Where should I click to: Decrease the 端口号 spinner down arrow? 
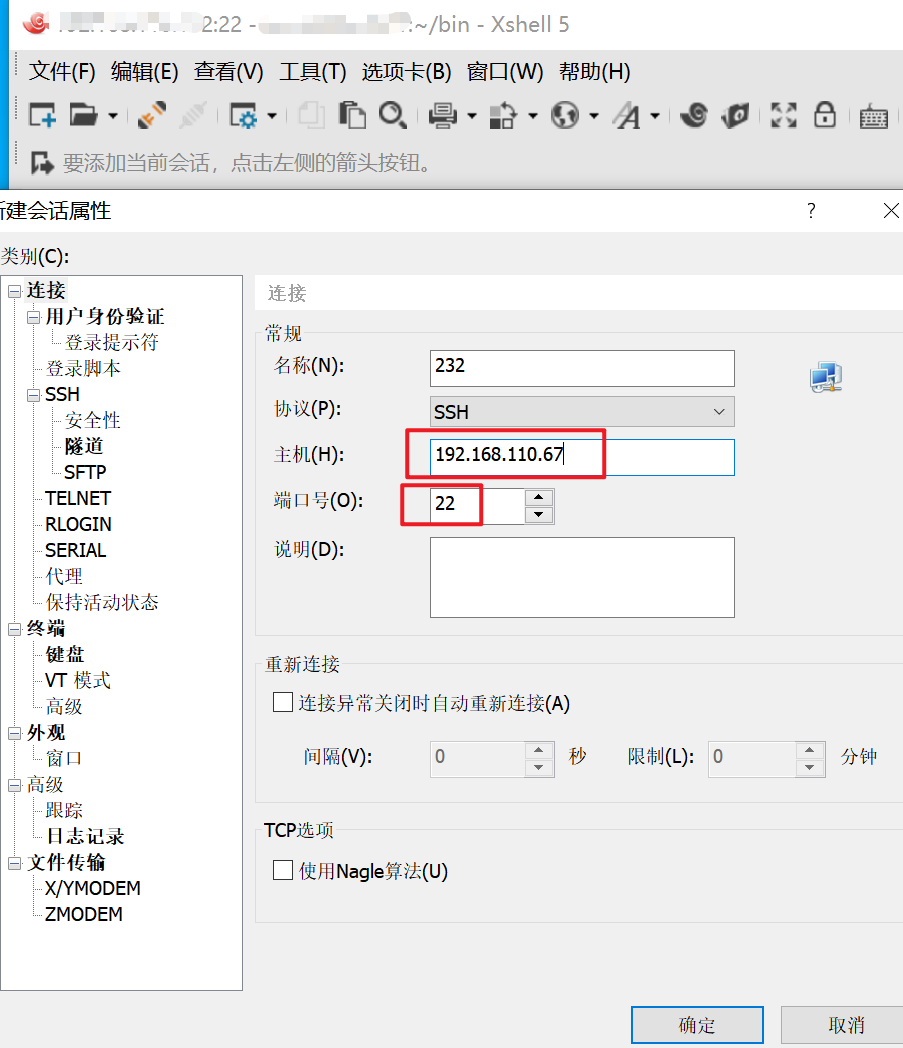click(539, 515)
